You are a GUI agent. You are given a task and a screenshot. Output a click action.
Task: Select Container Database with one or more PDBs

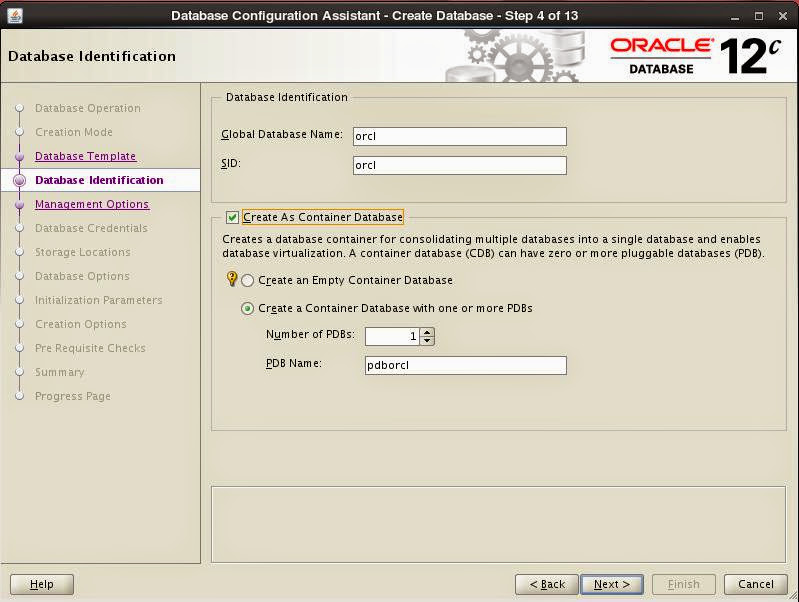coord(248,308)
